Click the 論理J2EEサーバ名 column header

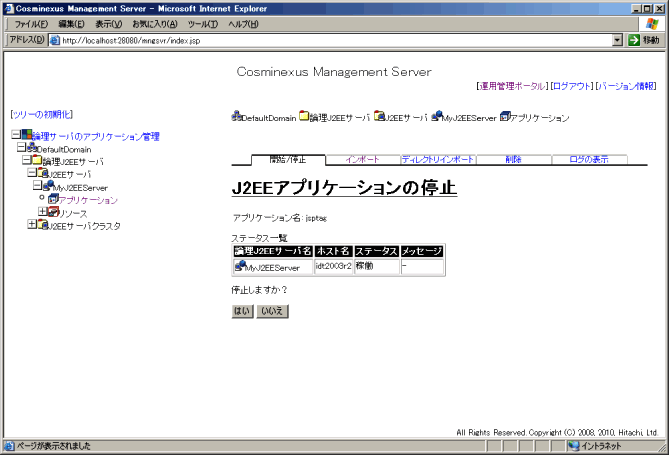point(273,251)
